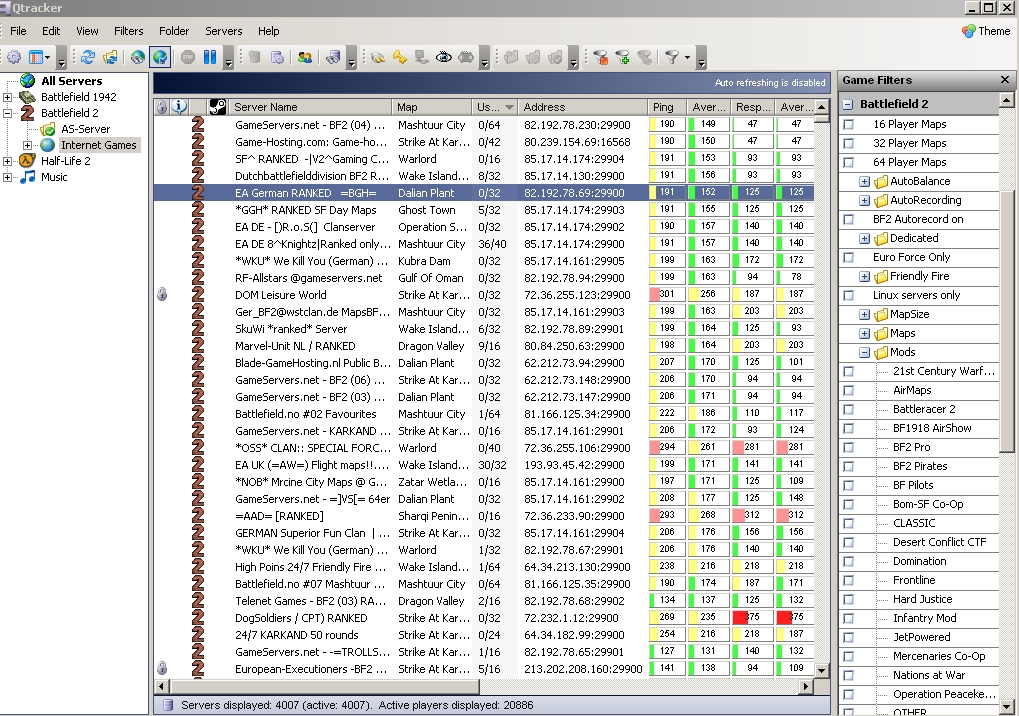Screen dimensions: 1019x716
Task: Click the refresh folder icon
Action: tap(110, 57)
